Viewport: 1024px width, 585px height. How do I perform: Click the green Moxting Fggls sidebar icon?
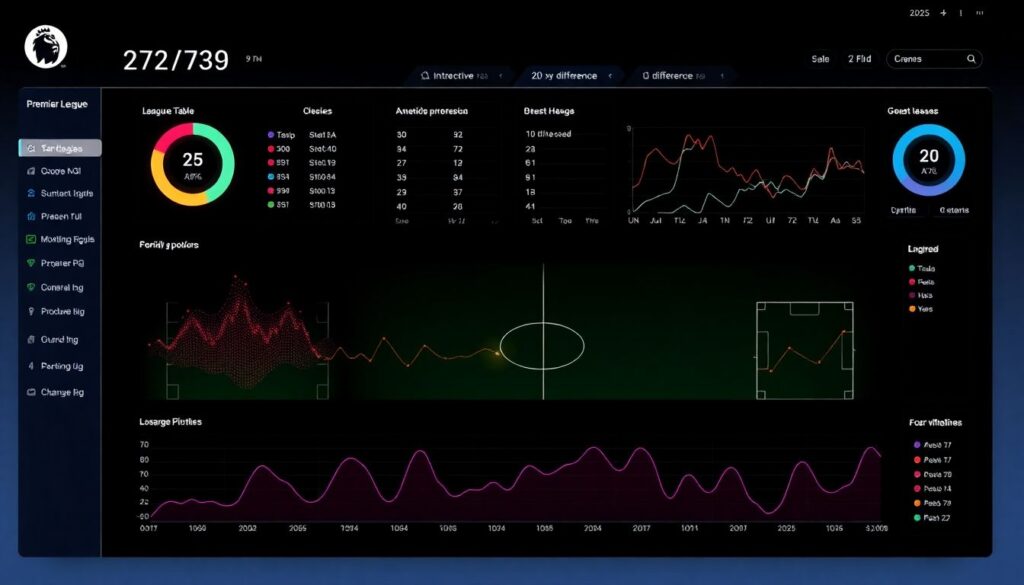click(x=30, y=240)
